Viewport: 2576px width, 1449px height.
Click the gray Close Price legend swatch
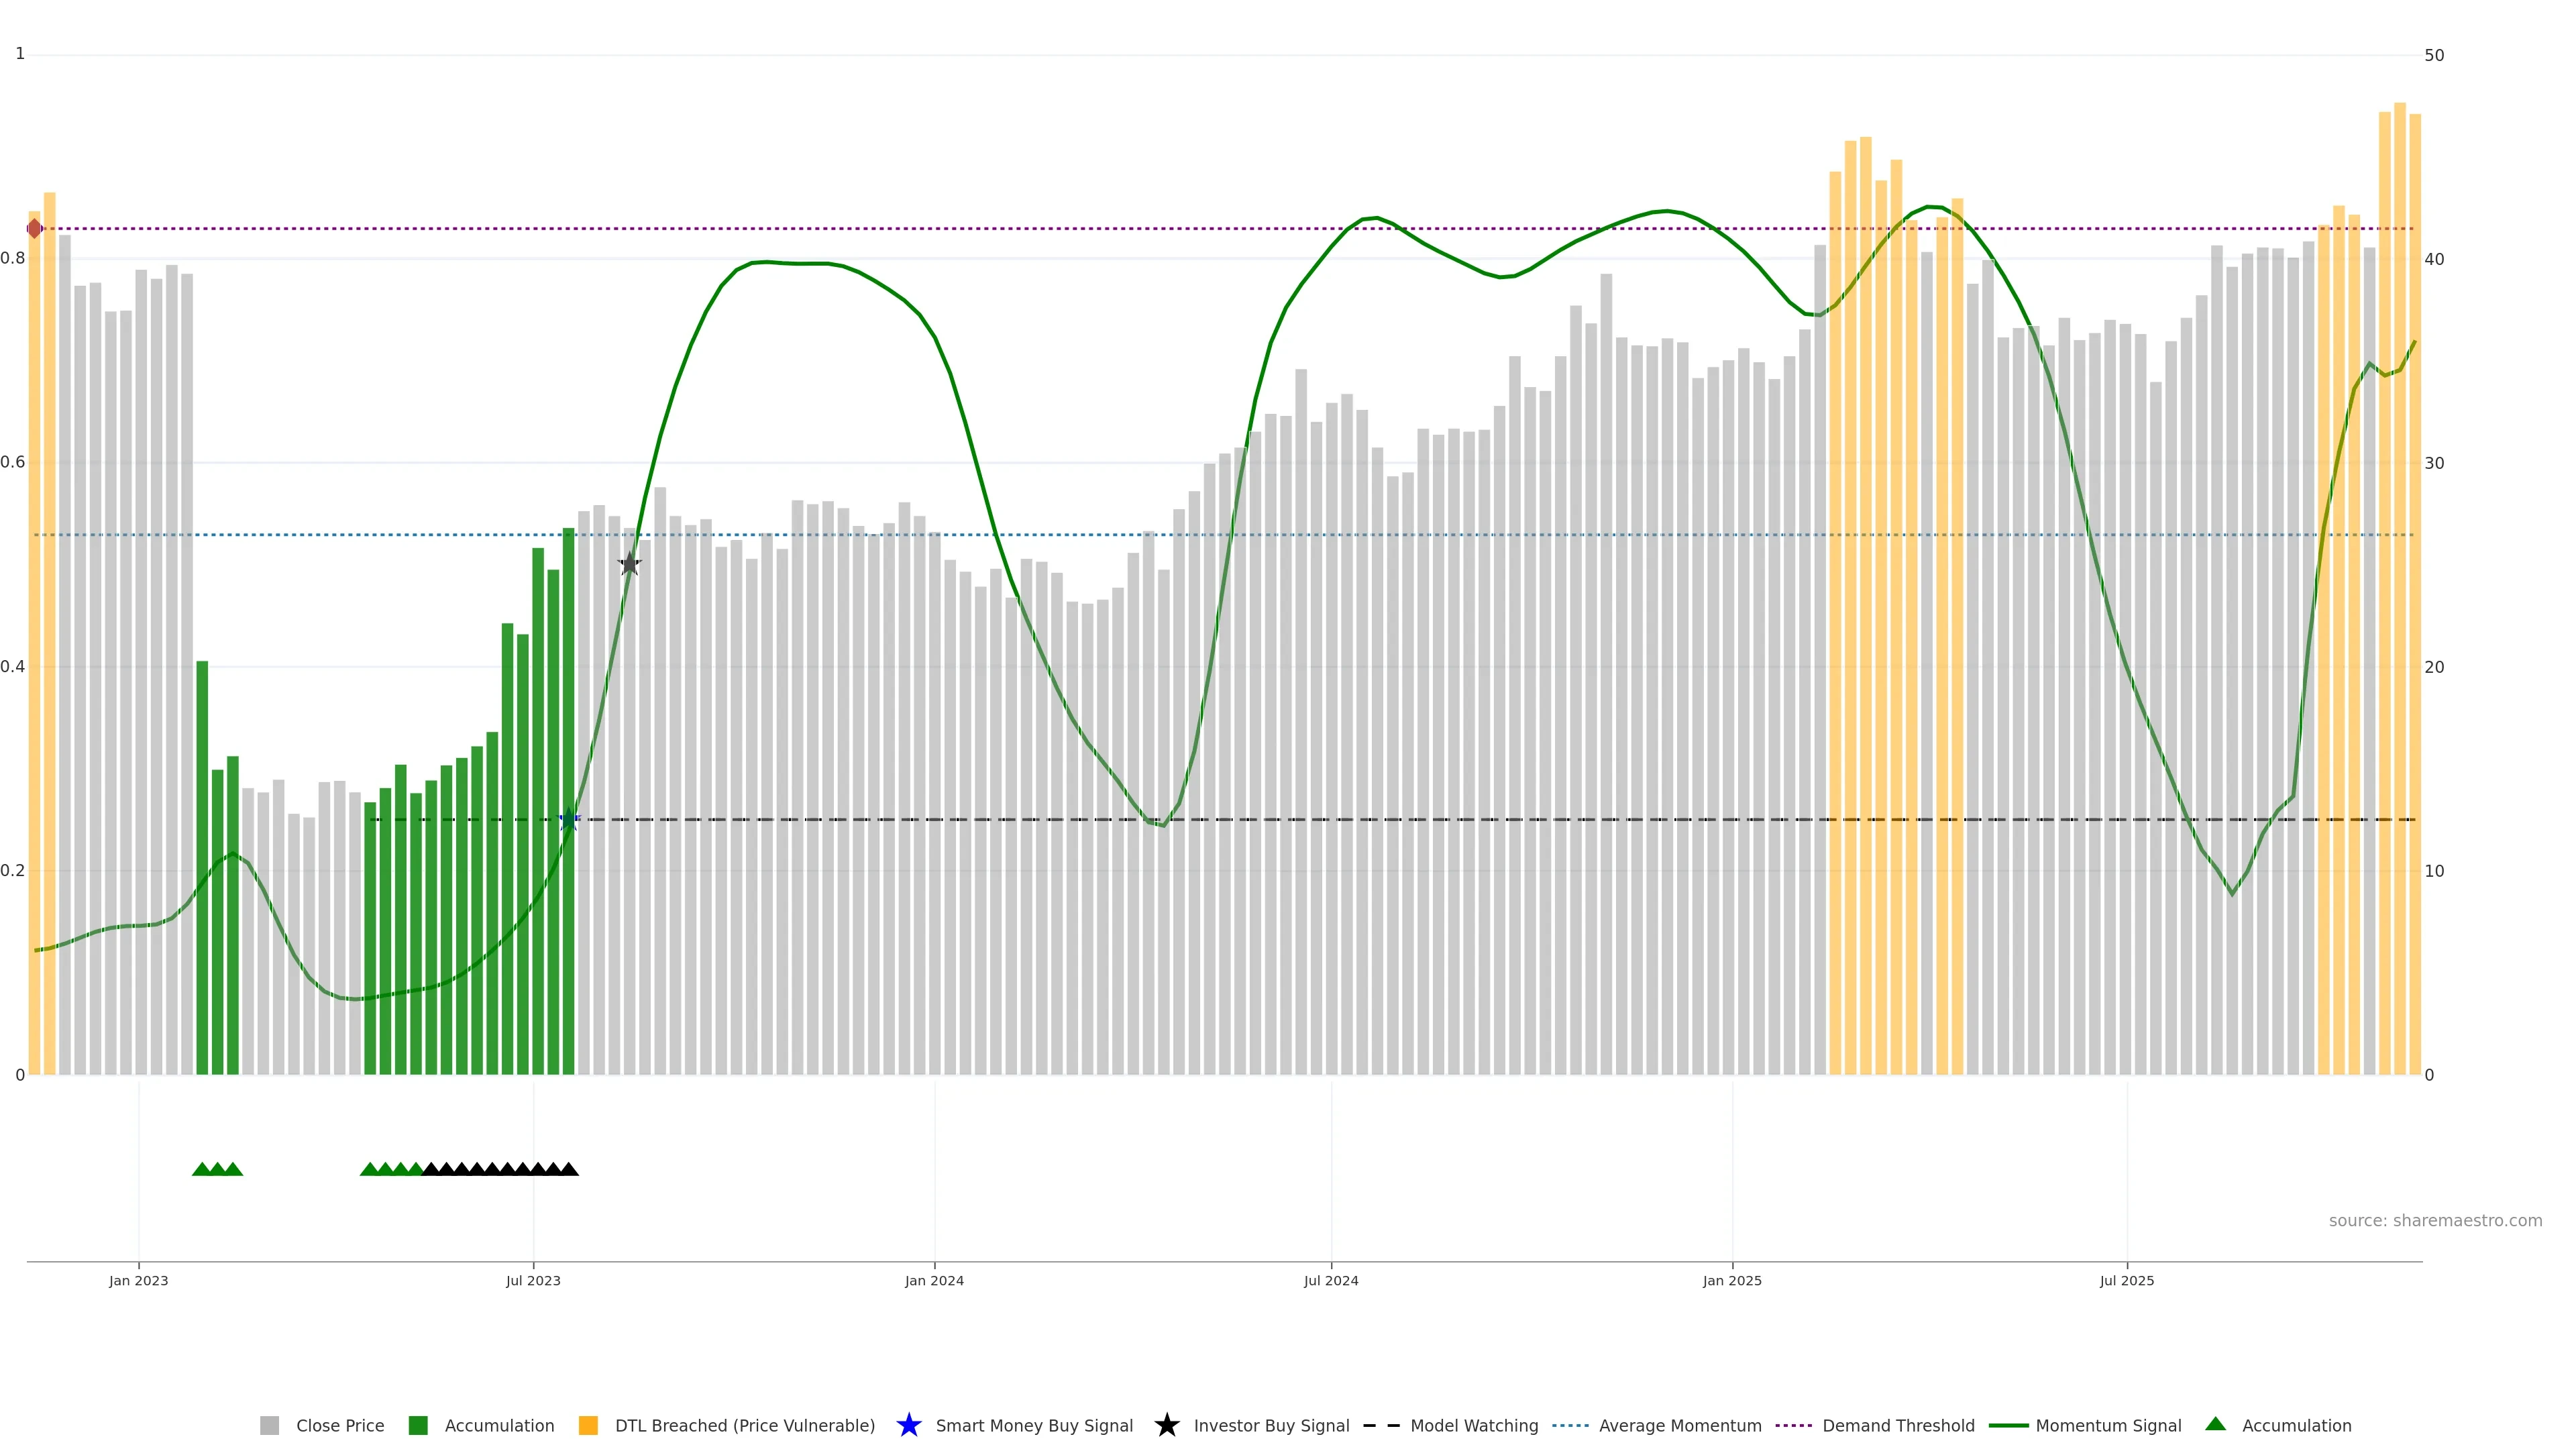coord(270,1425)
